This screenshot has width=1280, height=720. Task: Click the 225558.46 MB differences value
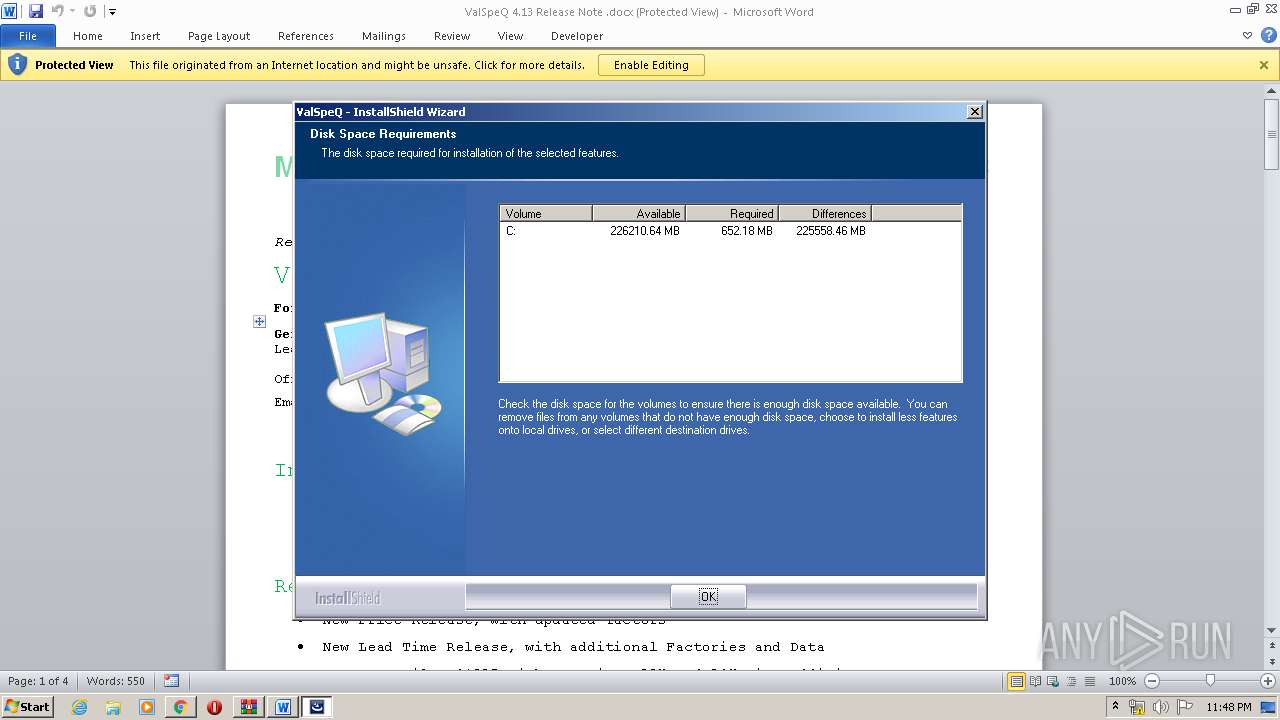[830, 231]
